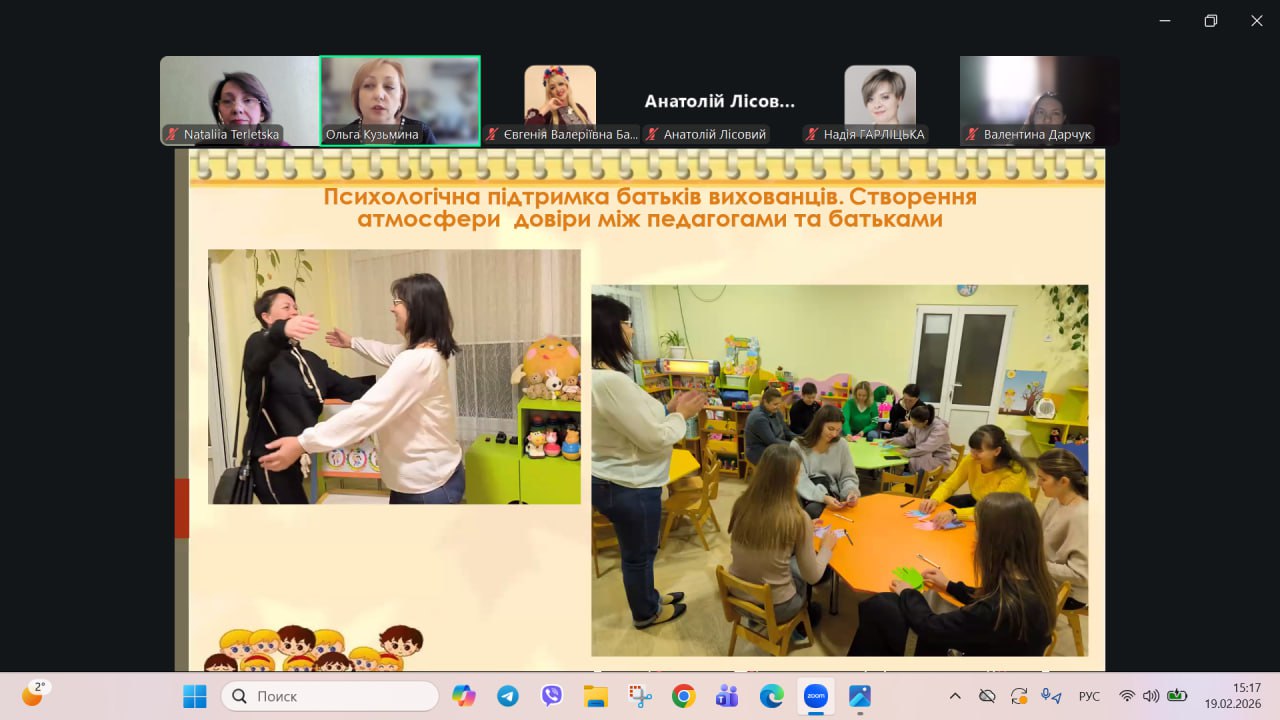Switch the РУС input language
This screenshot has width=1280, height=720.
point(1089,696)
